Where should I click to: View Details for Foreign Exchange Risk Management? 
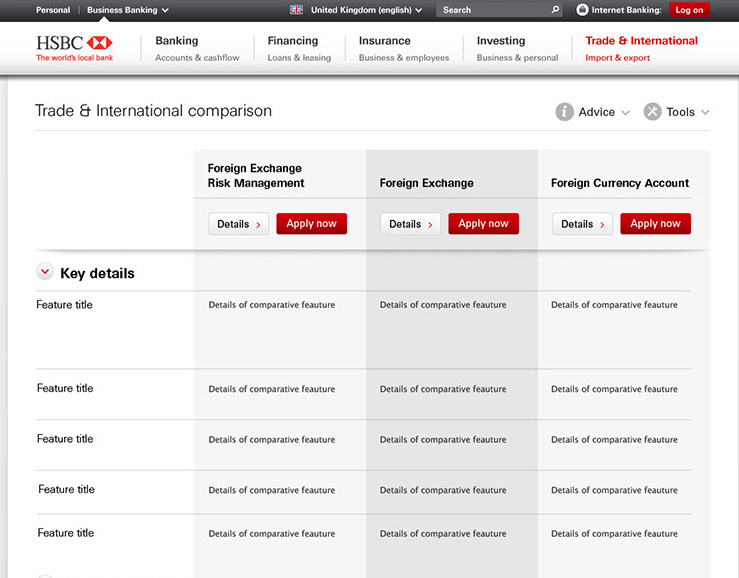pyautogui.click(x=239, y=224)
